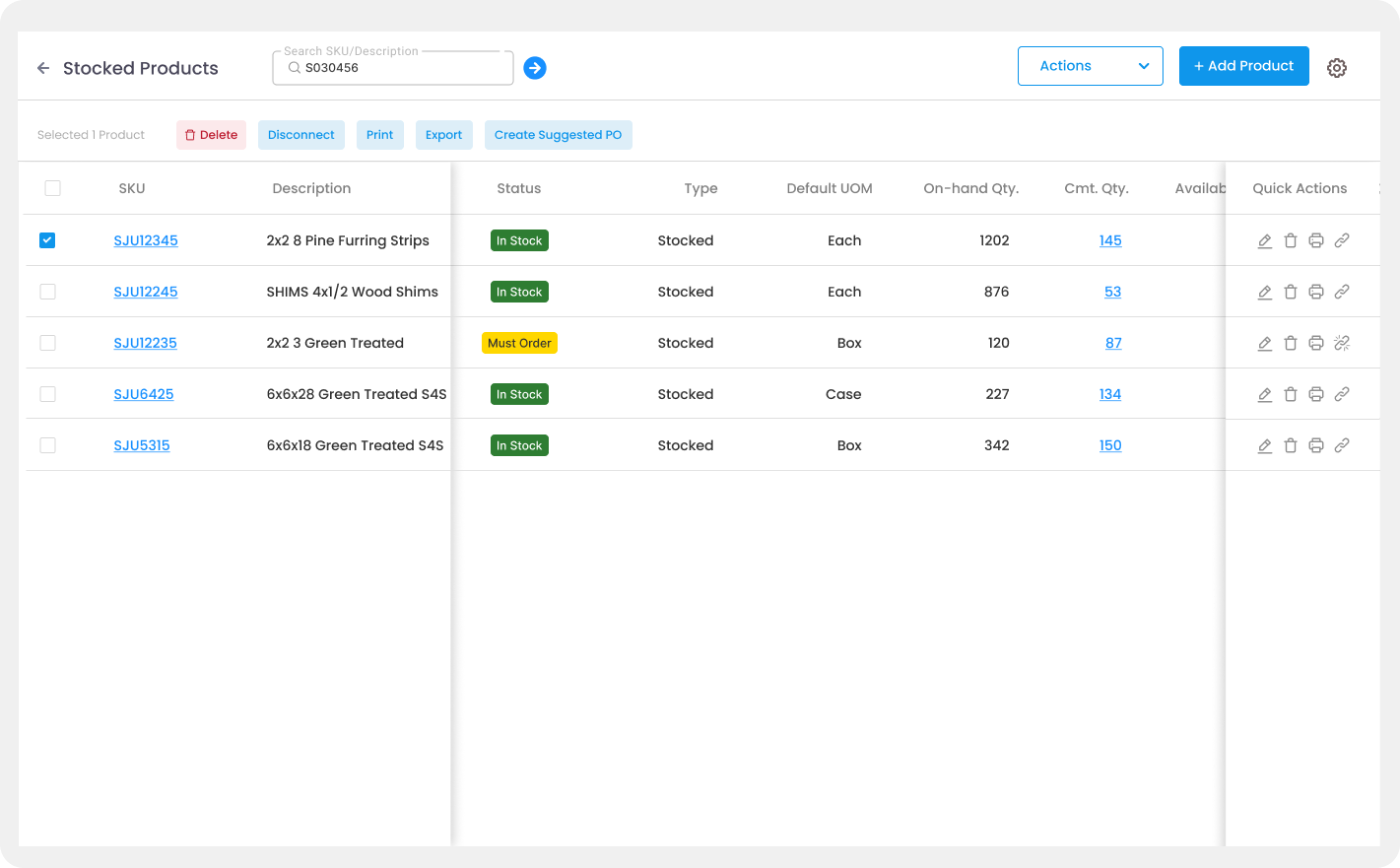Open the Actions dropdown
The height and width of the screenshot is (868, 1400).
coord(1090,66)
